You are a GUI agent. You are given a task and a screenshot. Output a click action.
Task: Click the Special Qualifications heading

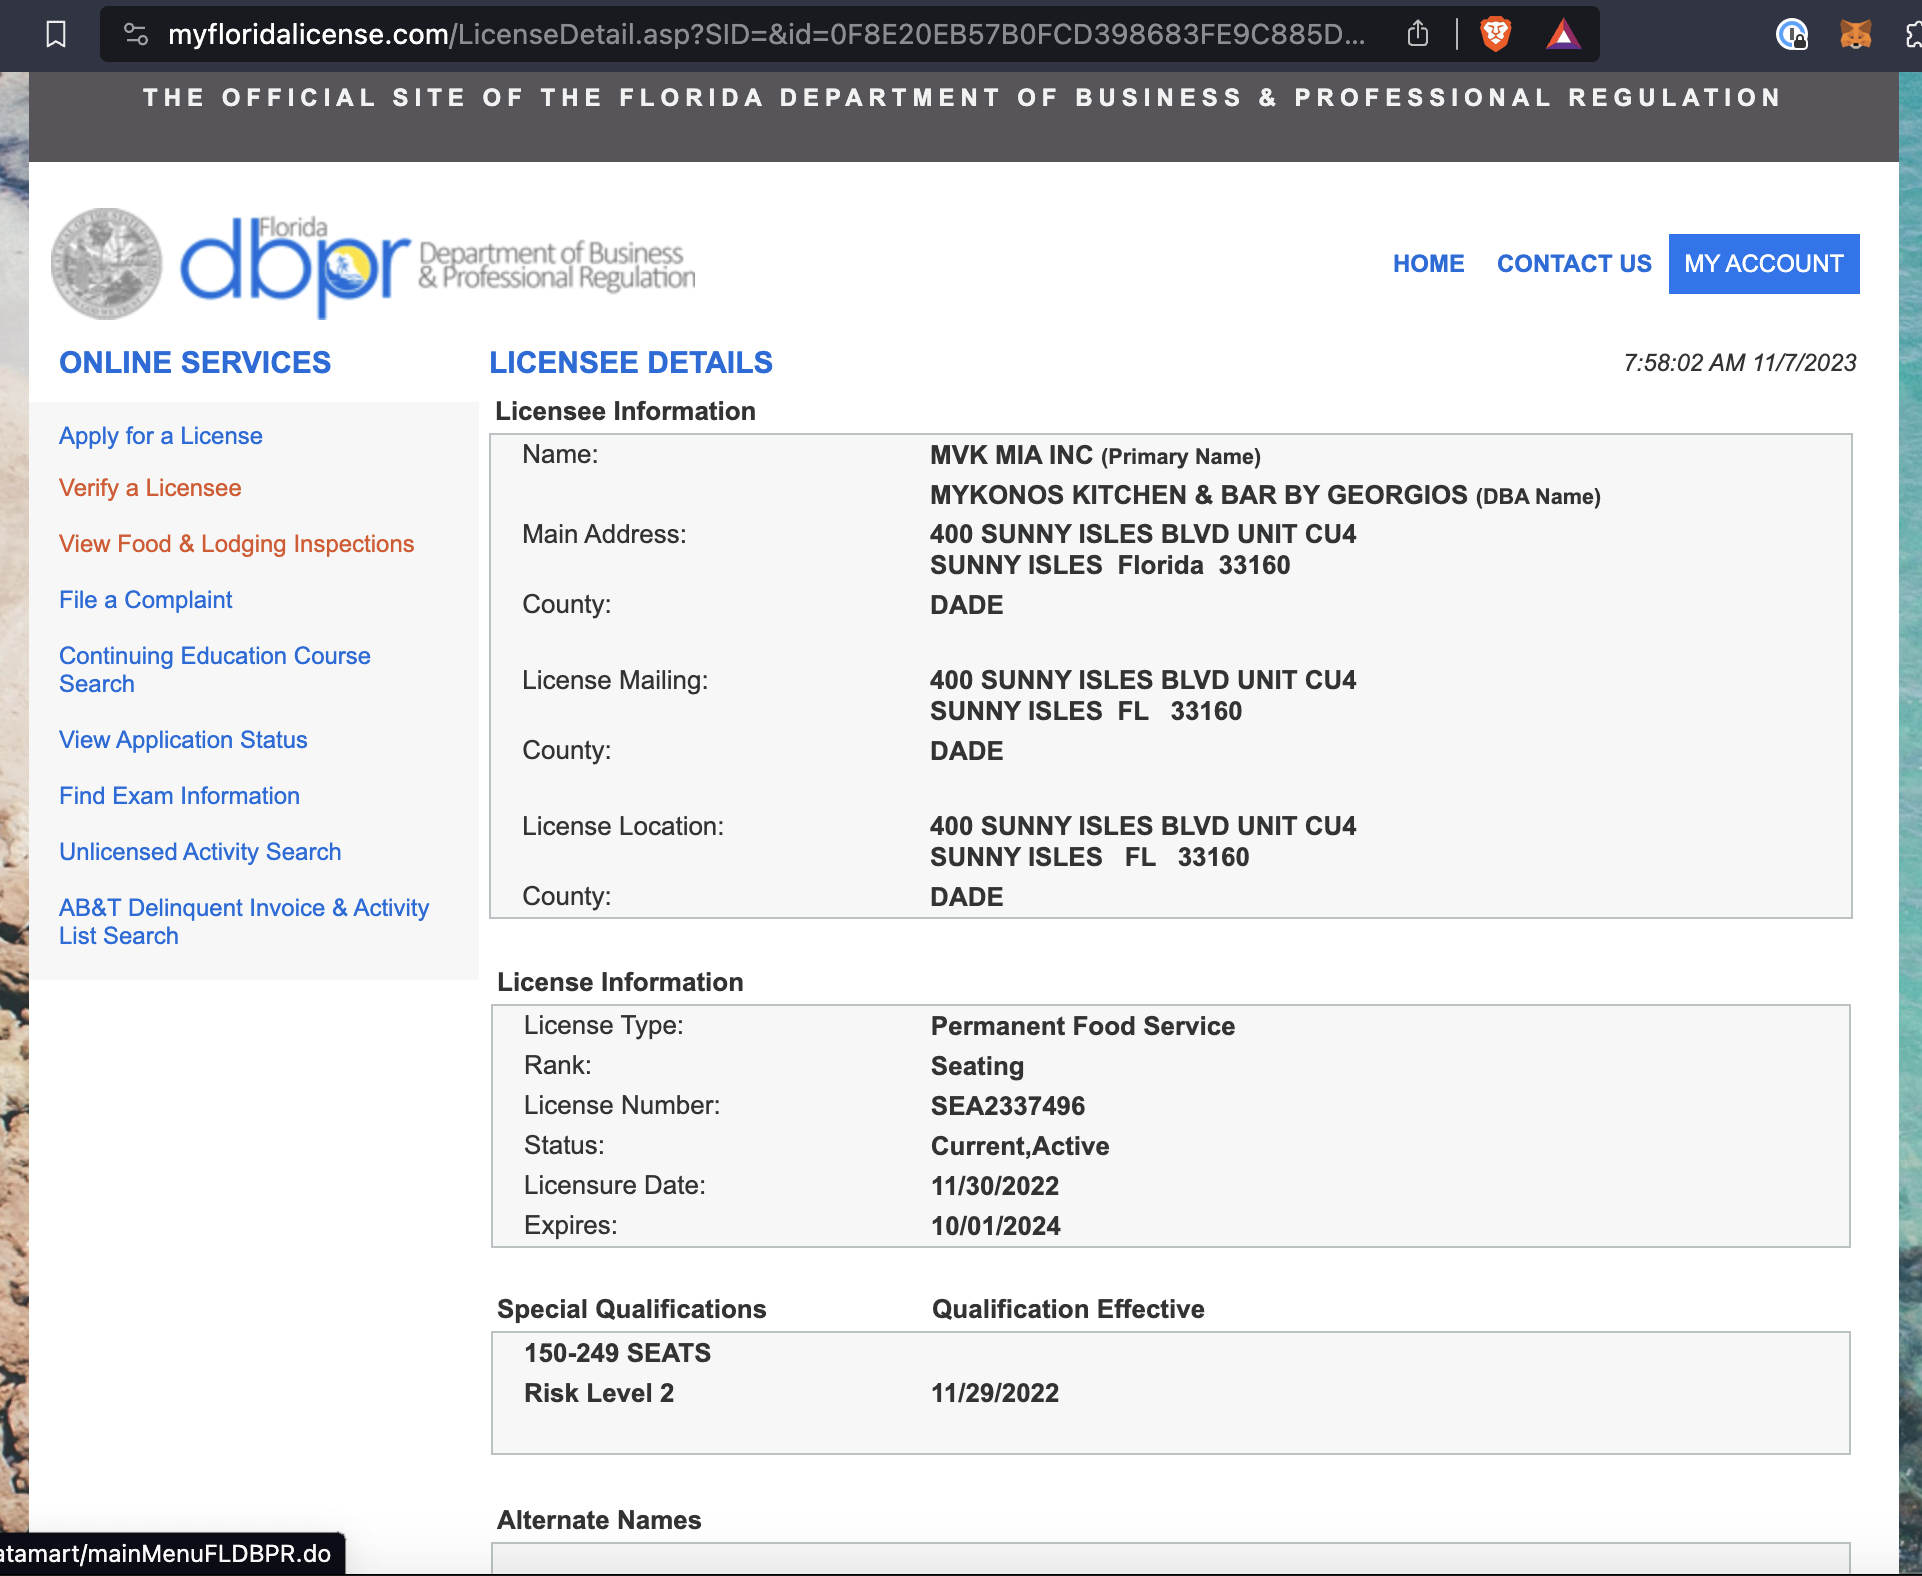pos(631,1309)
